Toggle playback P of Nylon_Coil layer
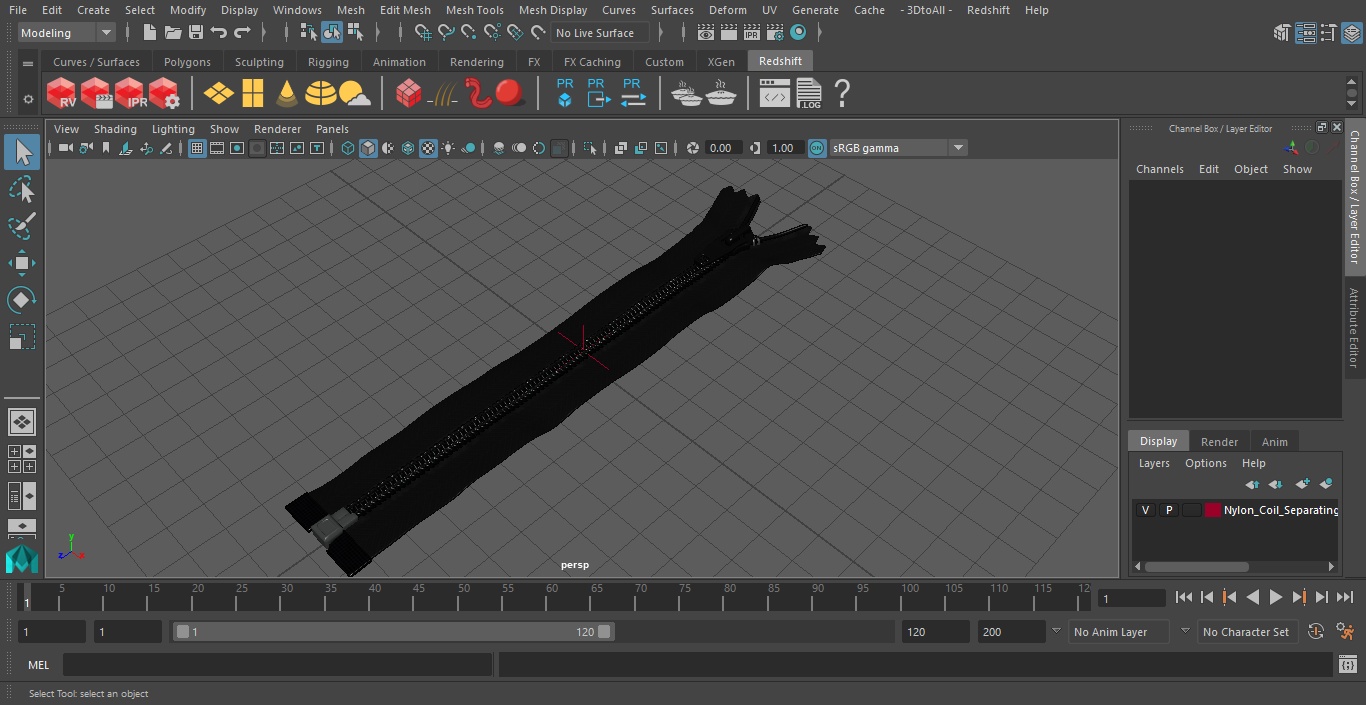This screenshot has height=705, width=1366. [x=1168, y=510]
